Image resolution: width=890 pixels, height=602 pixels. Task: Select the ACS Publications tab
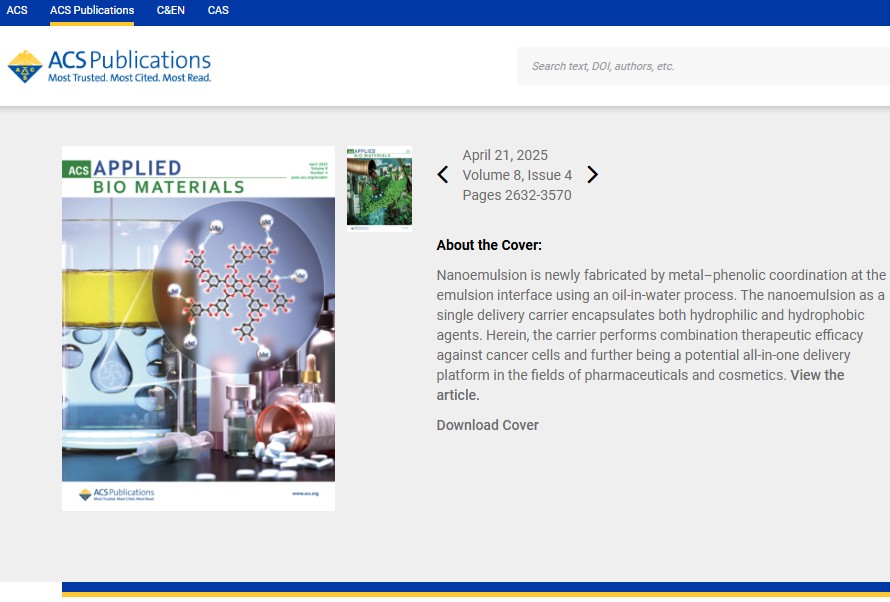pyautogui.click(x=92, y=10)
